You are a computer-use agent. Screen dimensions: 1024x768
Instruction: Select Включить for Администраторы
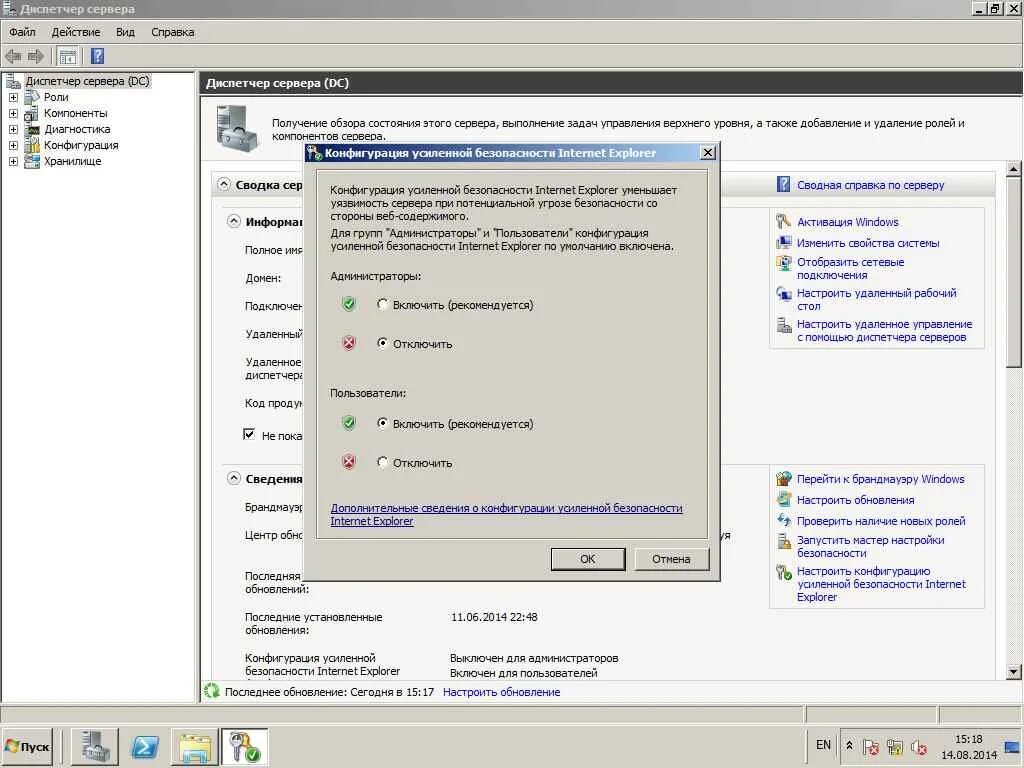[383, 304]
